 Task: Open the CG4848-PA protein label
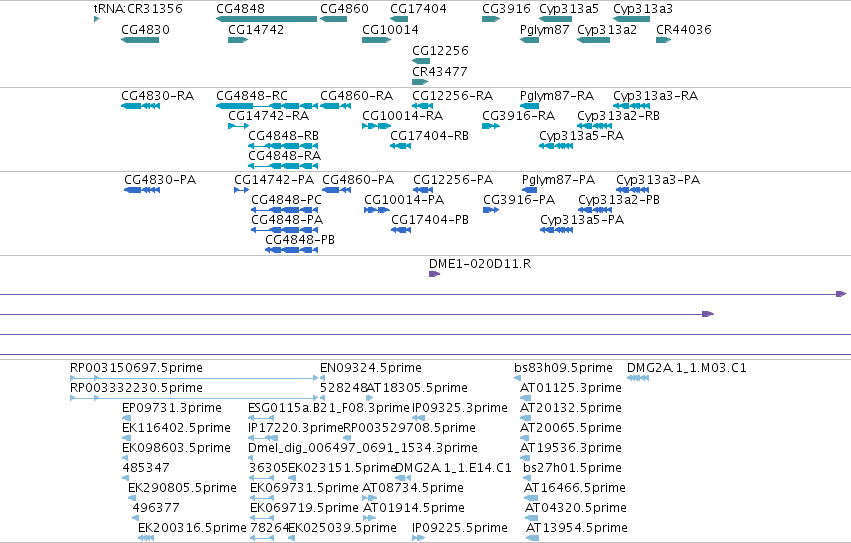tap(287, 219)
